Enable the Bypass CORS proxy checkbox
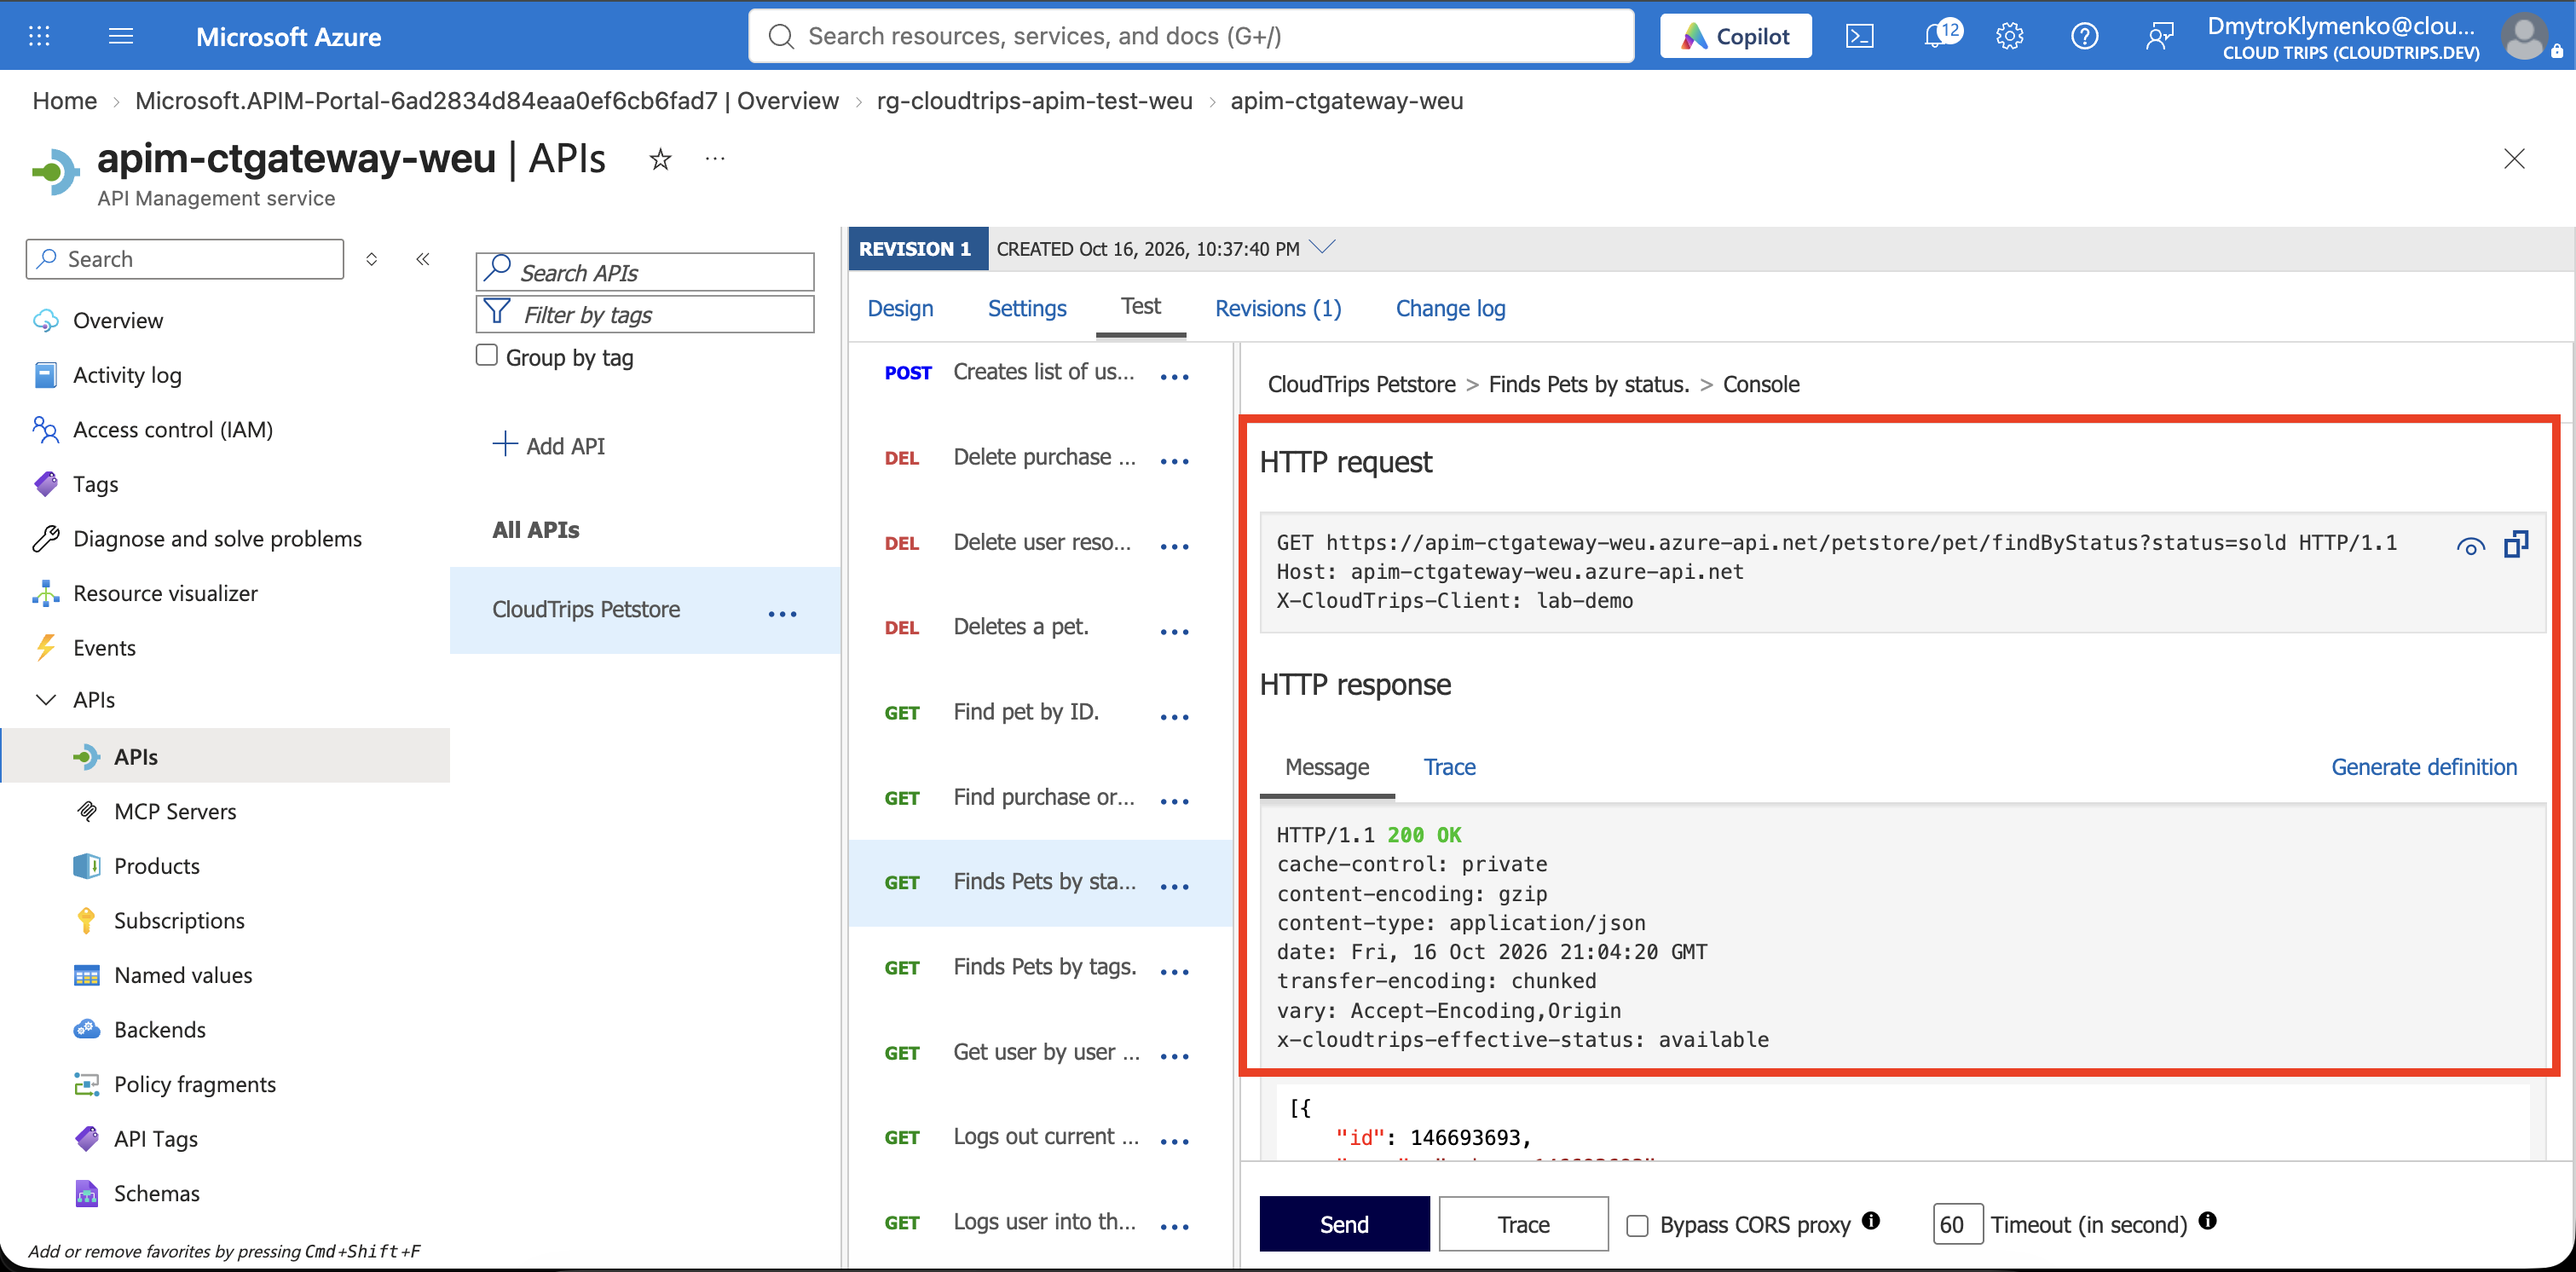This screenshot has width=2576, height=1272. [x=1637, y=1225]
